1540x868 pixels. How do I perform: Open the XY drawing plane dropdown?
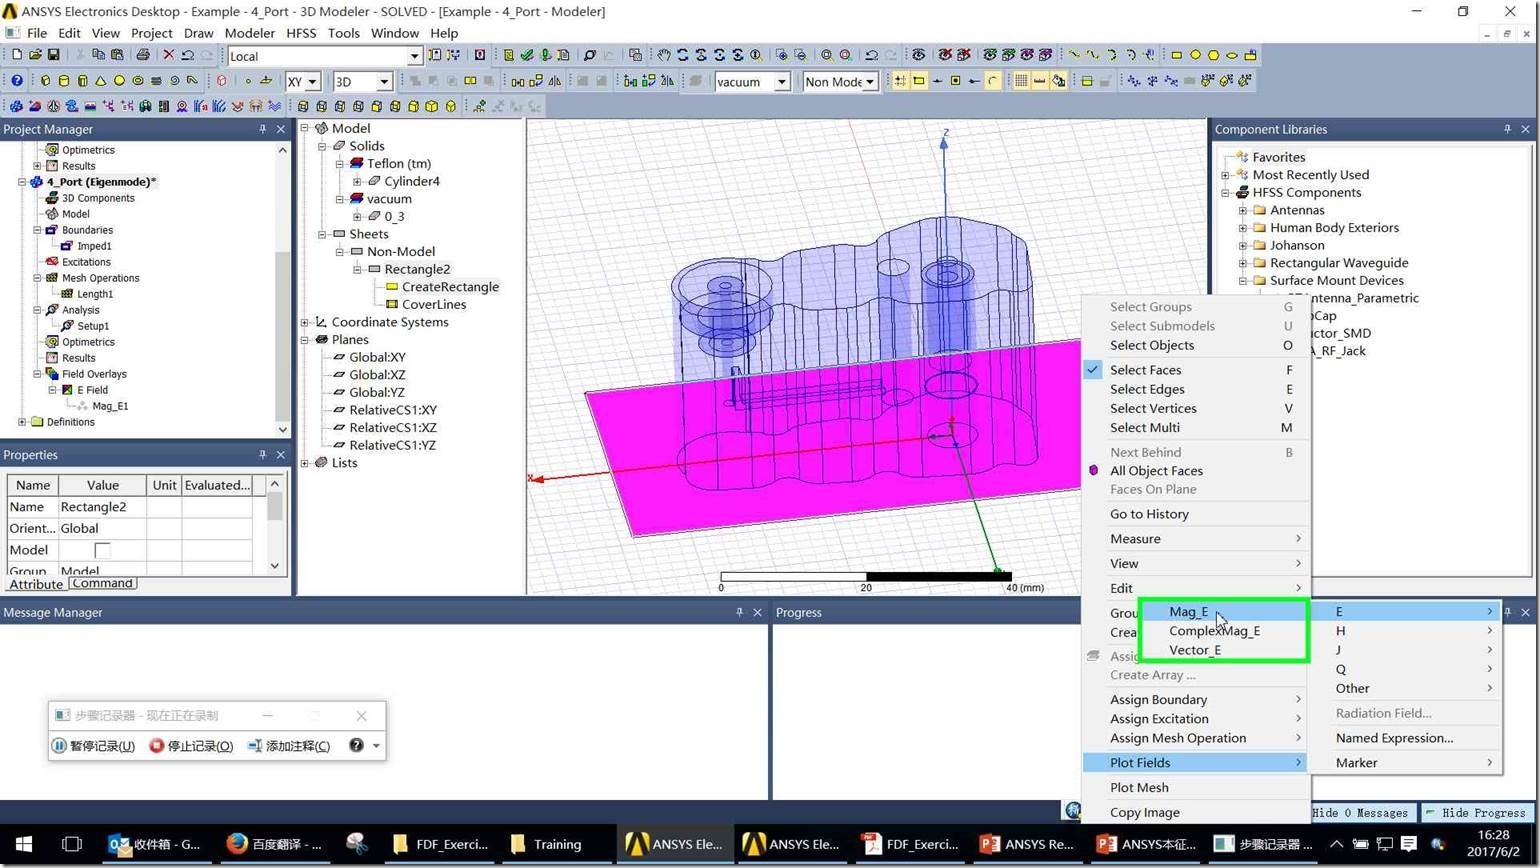[x=311, y=82]
